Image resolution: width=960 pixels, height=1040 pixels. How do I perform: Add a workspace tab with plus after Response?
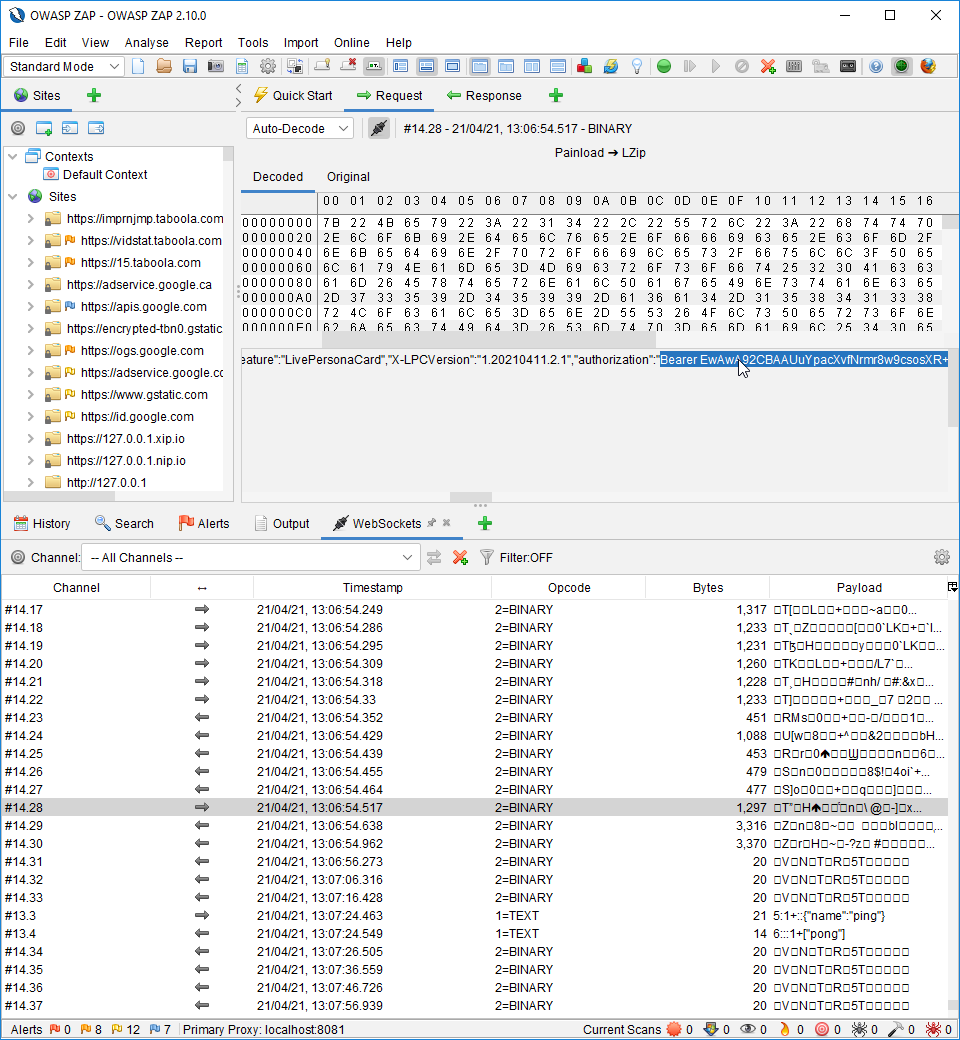point(556,96)
